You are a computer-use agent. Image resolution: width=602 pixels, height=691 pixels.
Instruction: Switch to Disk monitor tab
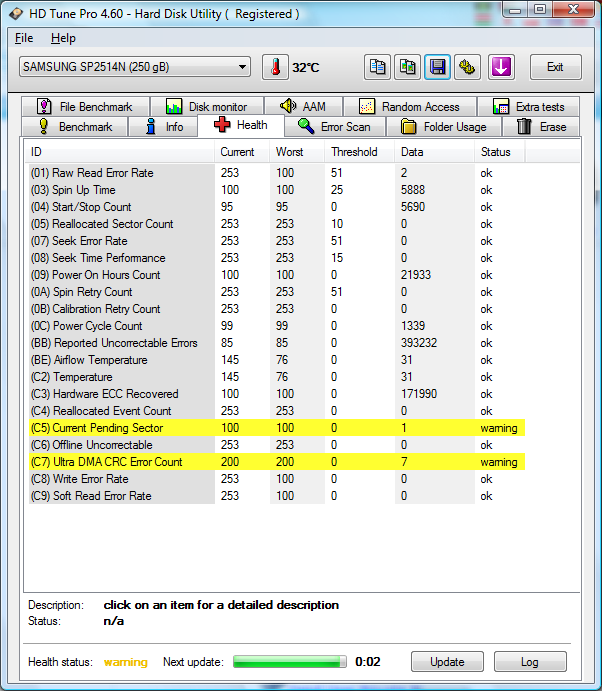207,107
